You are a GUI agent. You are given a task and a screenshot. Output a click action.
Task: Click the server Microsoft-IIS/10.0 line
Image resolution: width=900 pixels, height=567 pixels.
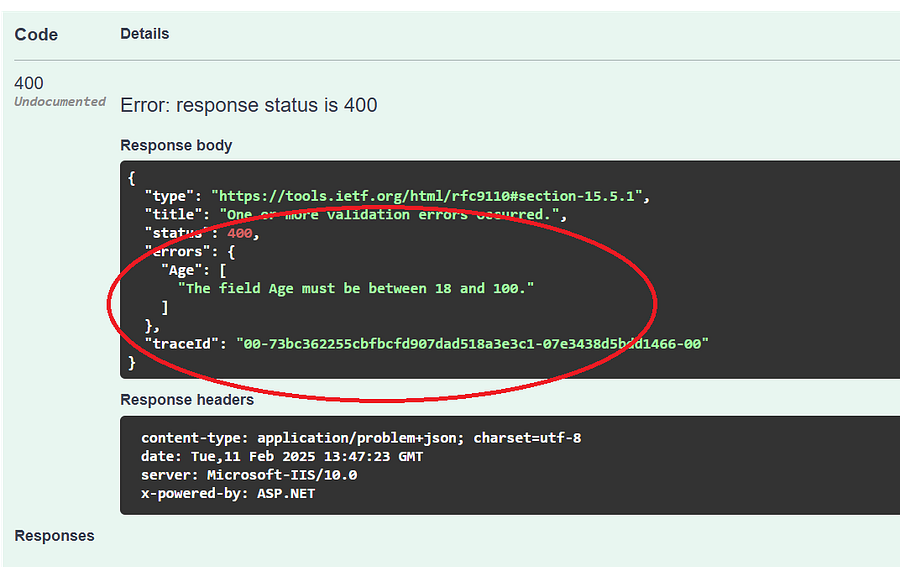click(x=249, y=475)
